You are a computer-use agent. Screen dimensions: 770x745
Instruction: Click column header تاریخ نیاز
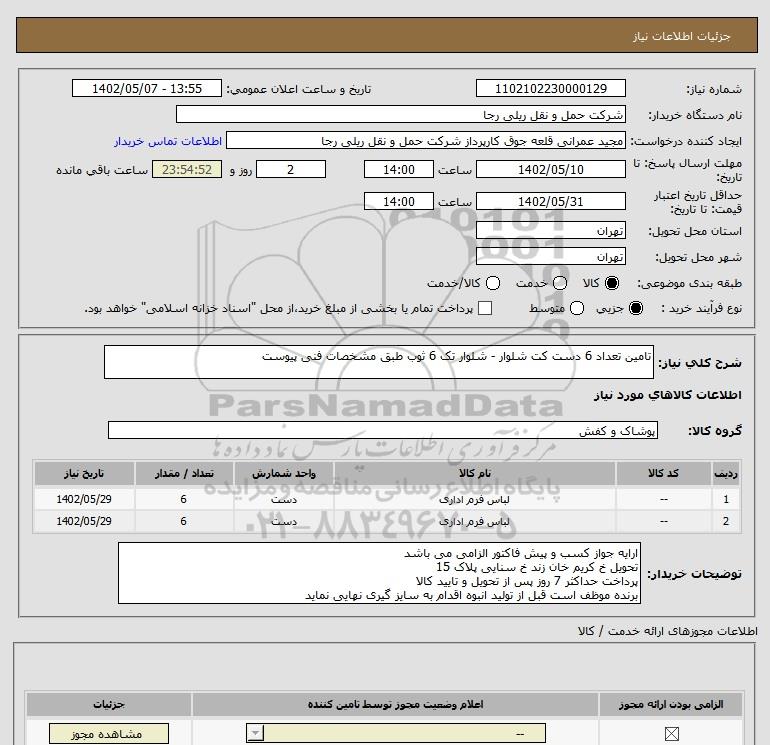tap(84, 473)
